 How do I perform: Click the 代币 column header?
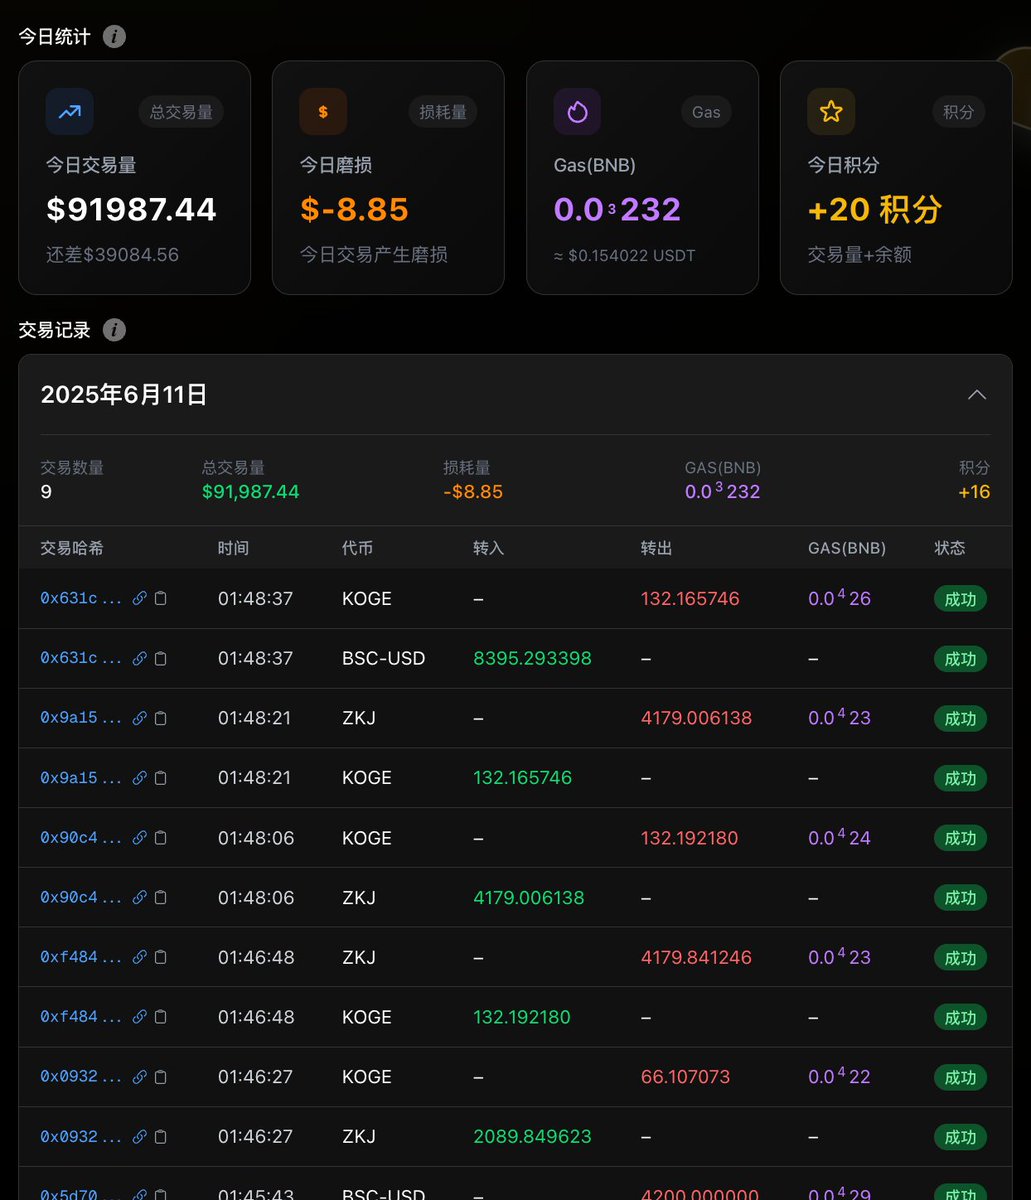358,548
